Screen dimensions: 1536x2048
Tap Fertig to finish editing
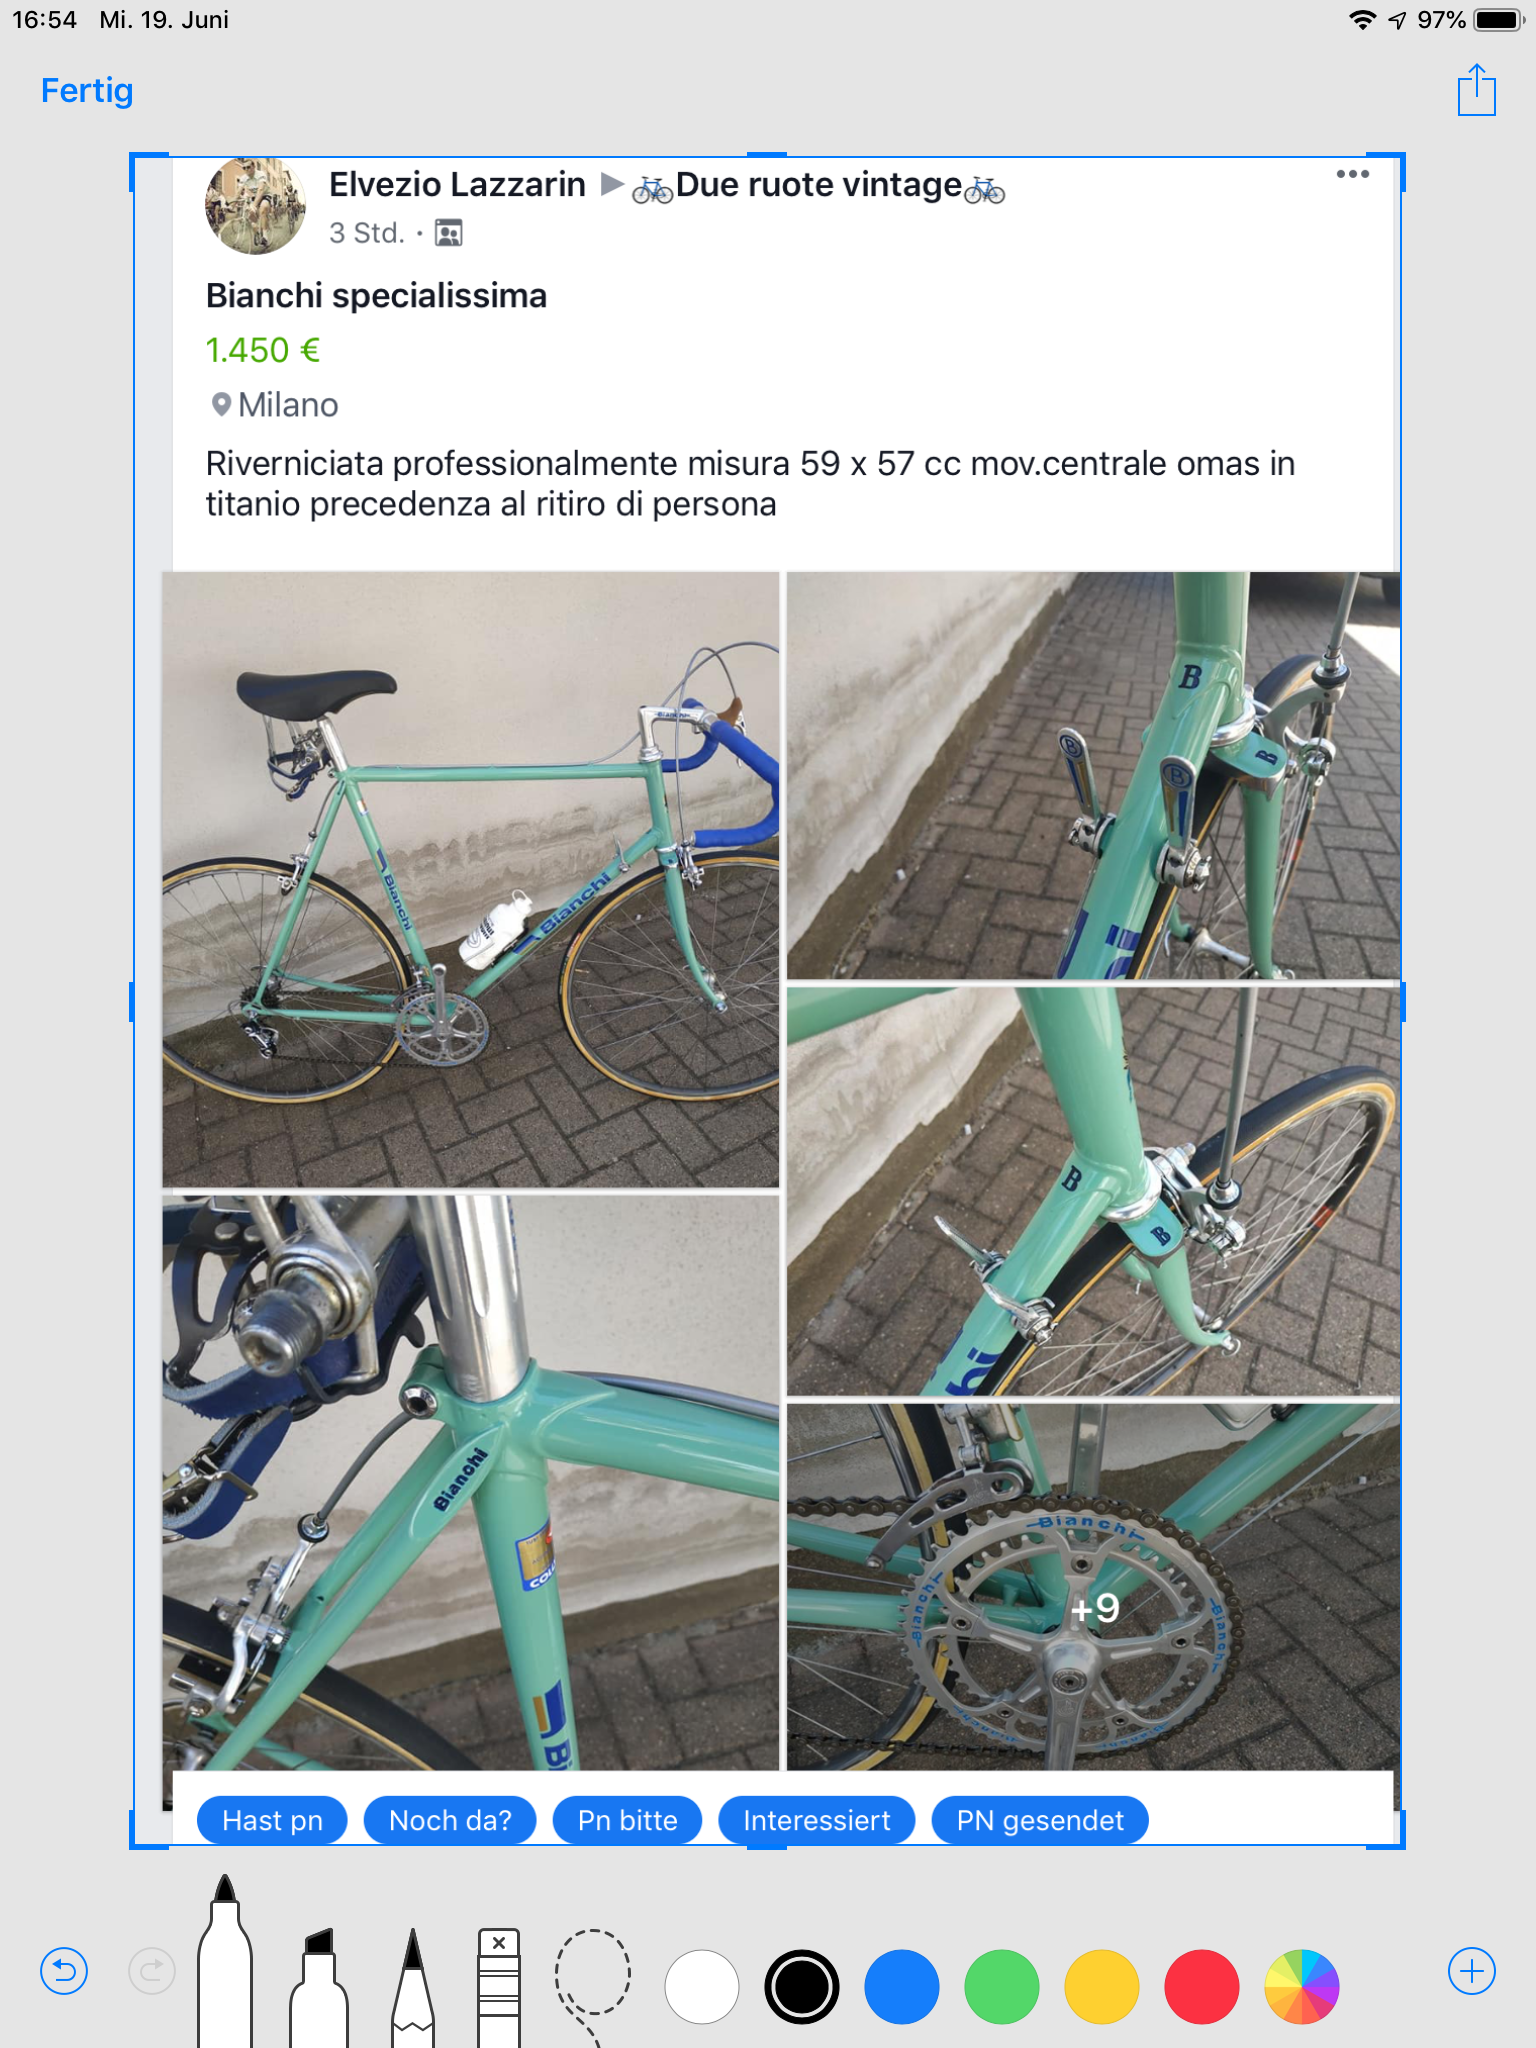(x=87, y=91)
